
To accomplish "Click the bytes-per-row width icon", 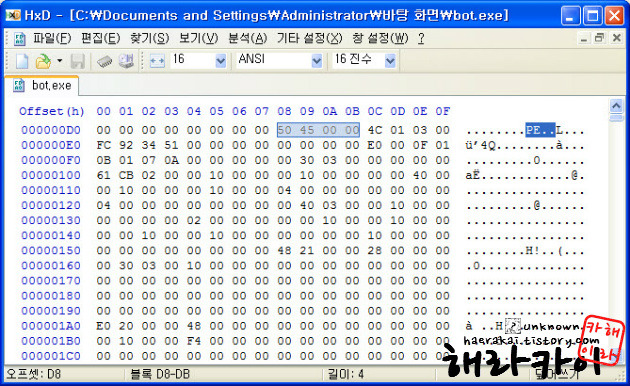I will [x=157, y=61].
